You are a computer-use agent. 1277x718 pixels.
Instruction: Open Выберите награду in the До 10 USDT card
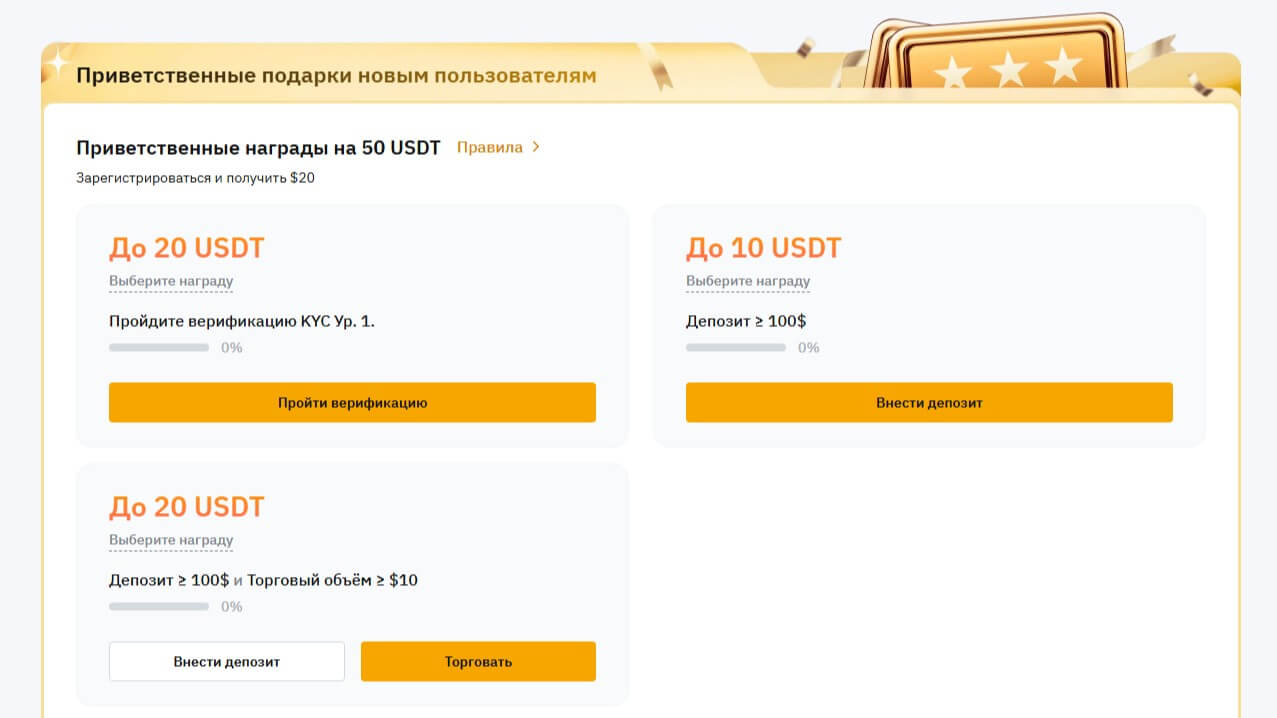[748, 281]
